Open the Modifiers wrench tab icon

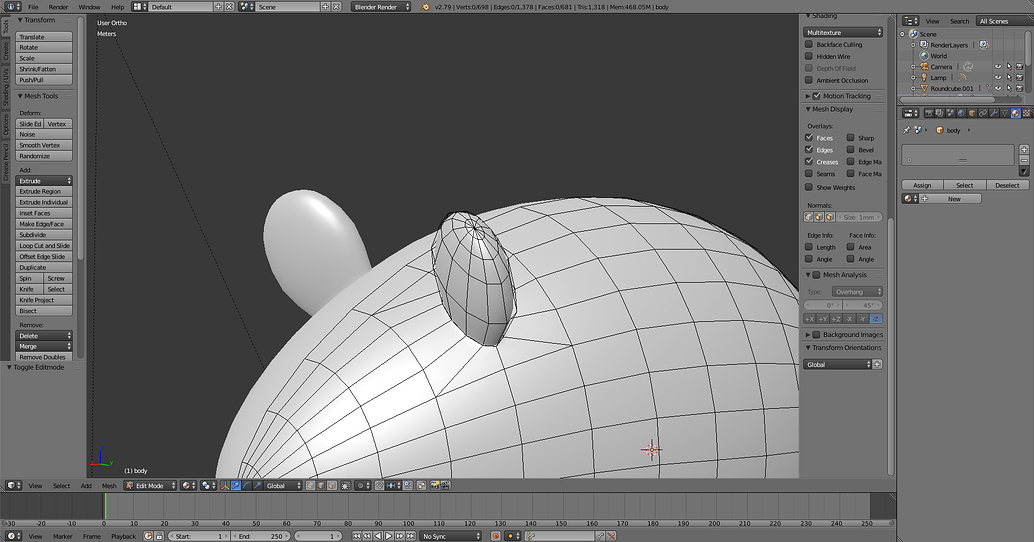[x=994, y=113]
